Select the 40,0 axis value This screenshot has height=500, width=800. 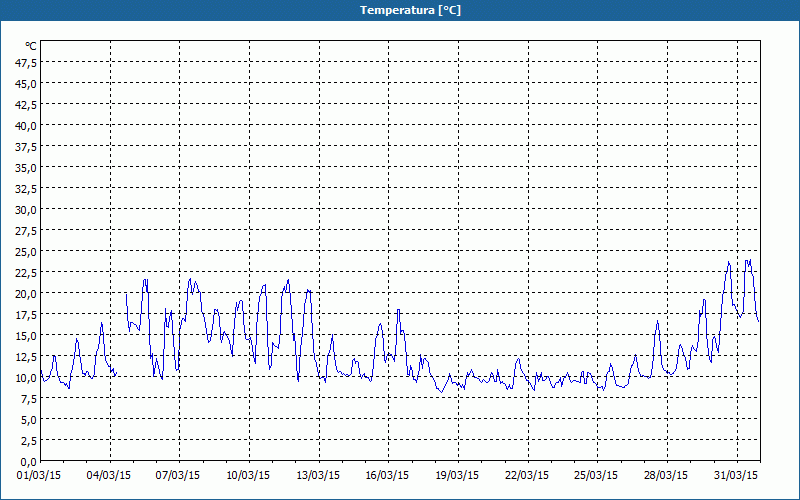click(27, 126)
